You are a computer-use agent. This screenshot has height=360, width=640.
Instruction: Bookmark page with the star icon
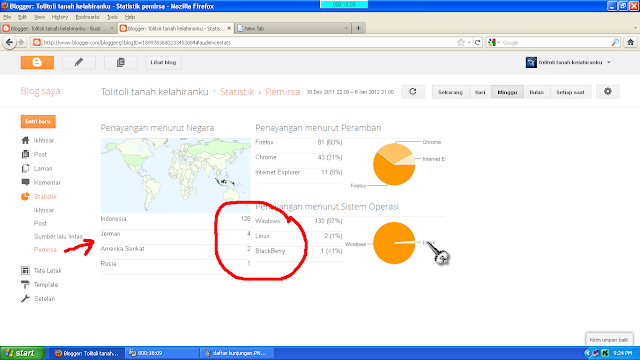(461, 42)
